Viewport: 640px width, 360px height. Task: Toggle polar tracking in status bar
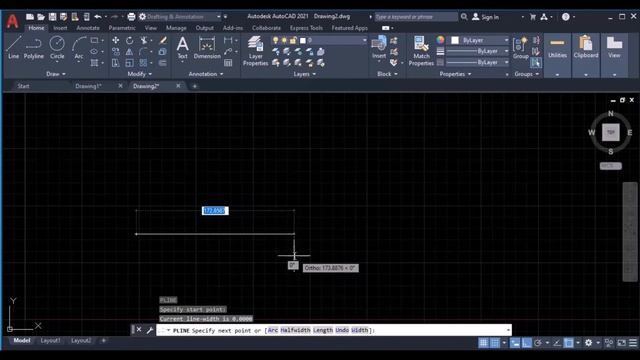(538, 343)
